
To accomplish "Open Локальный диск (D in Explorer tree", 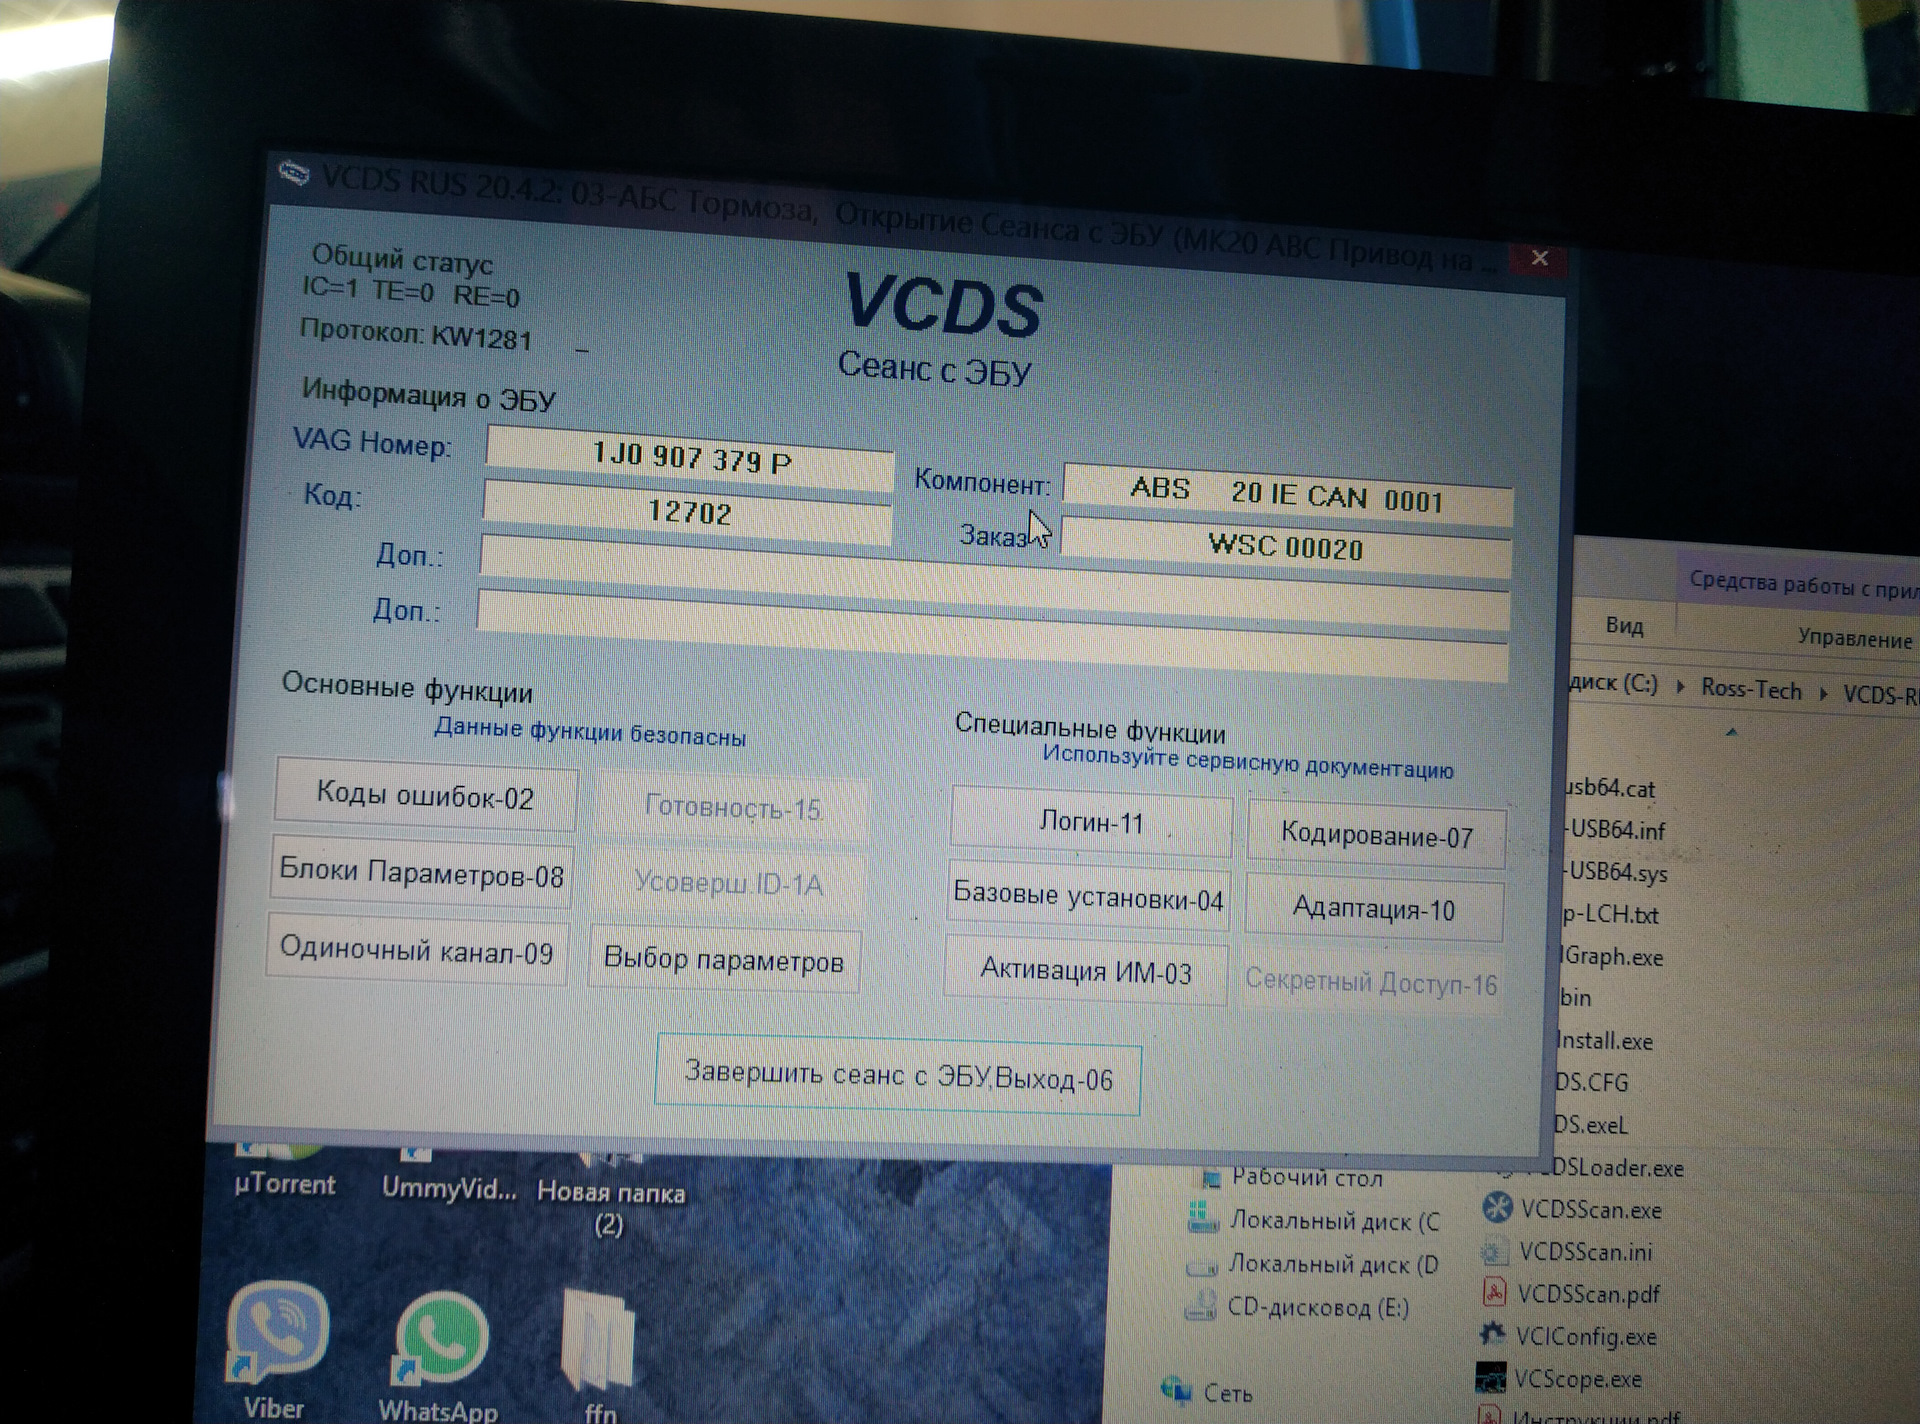I will (x=1312, y=1263).
